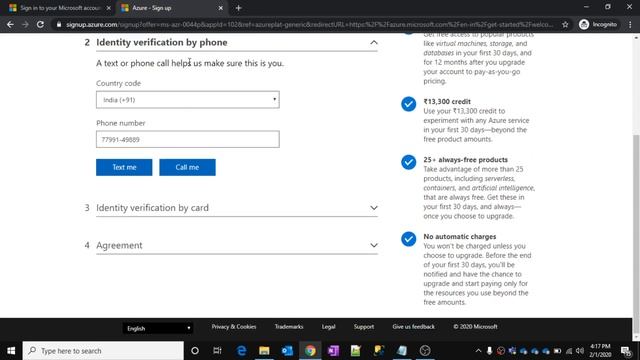The height and width of the screenshot is (360, 640).
Task: Open the Support footer link
Action: pyautogui.click(x=364, y=327)
